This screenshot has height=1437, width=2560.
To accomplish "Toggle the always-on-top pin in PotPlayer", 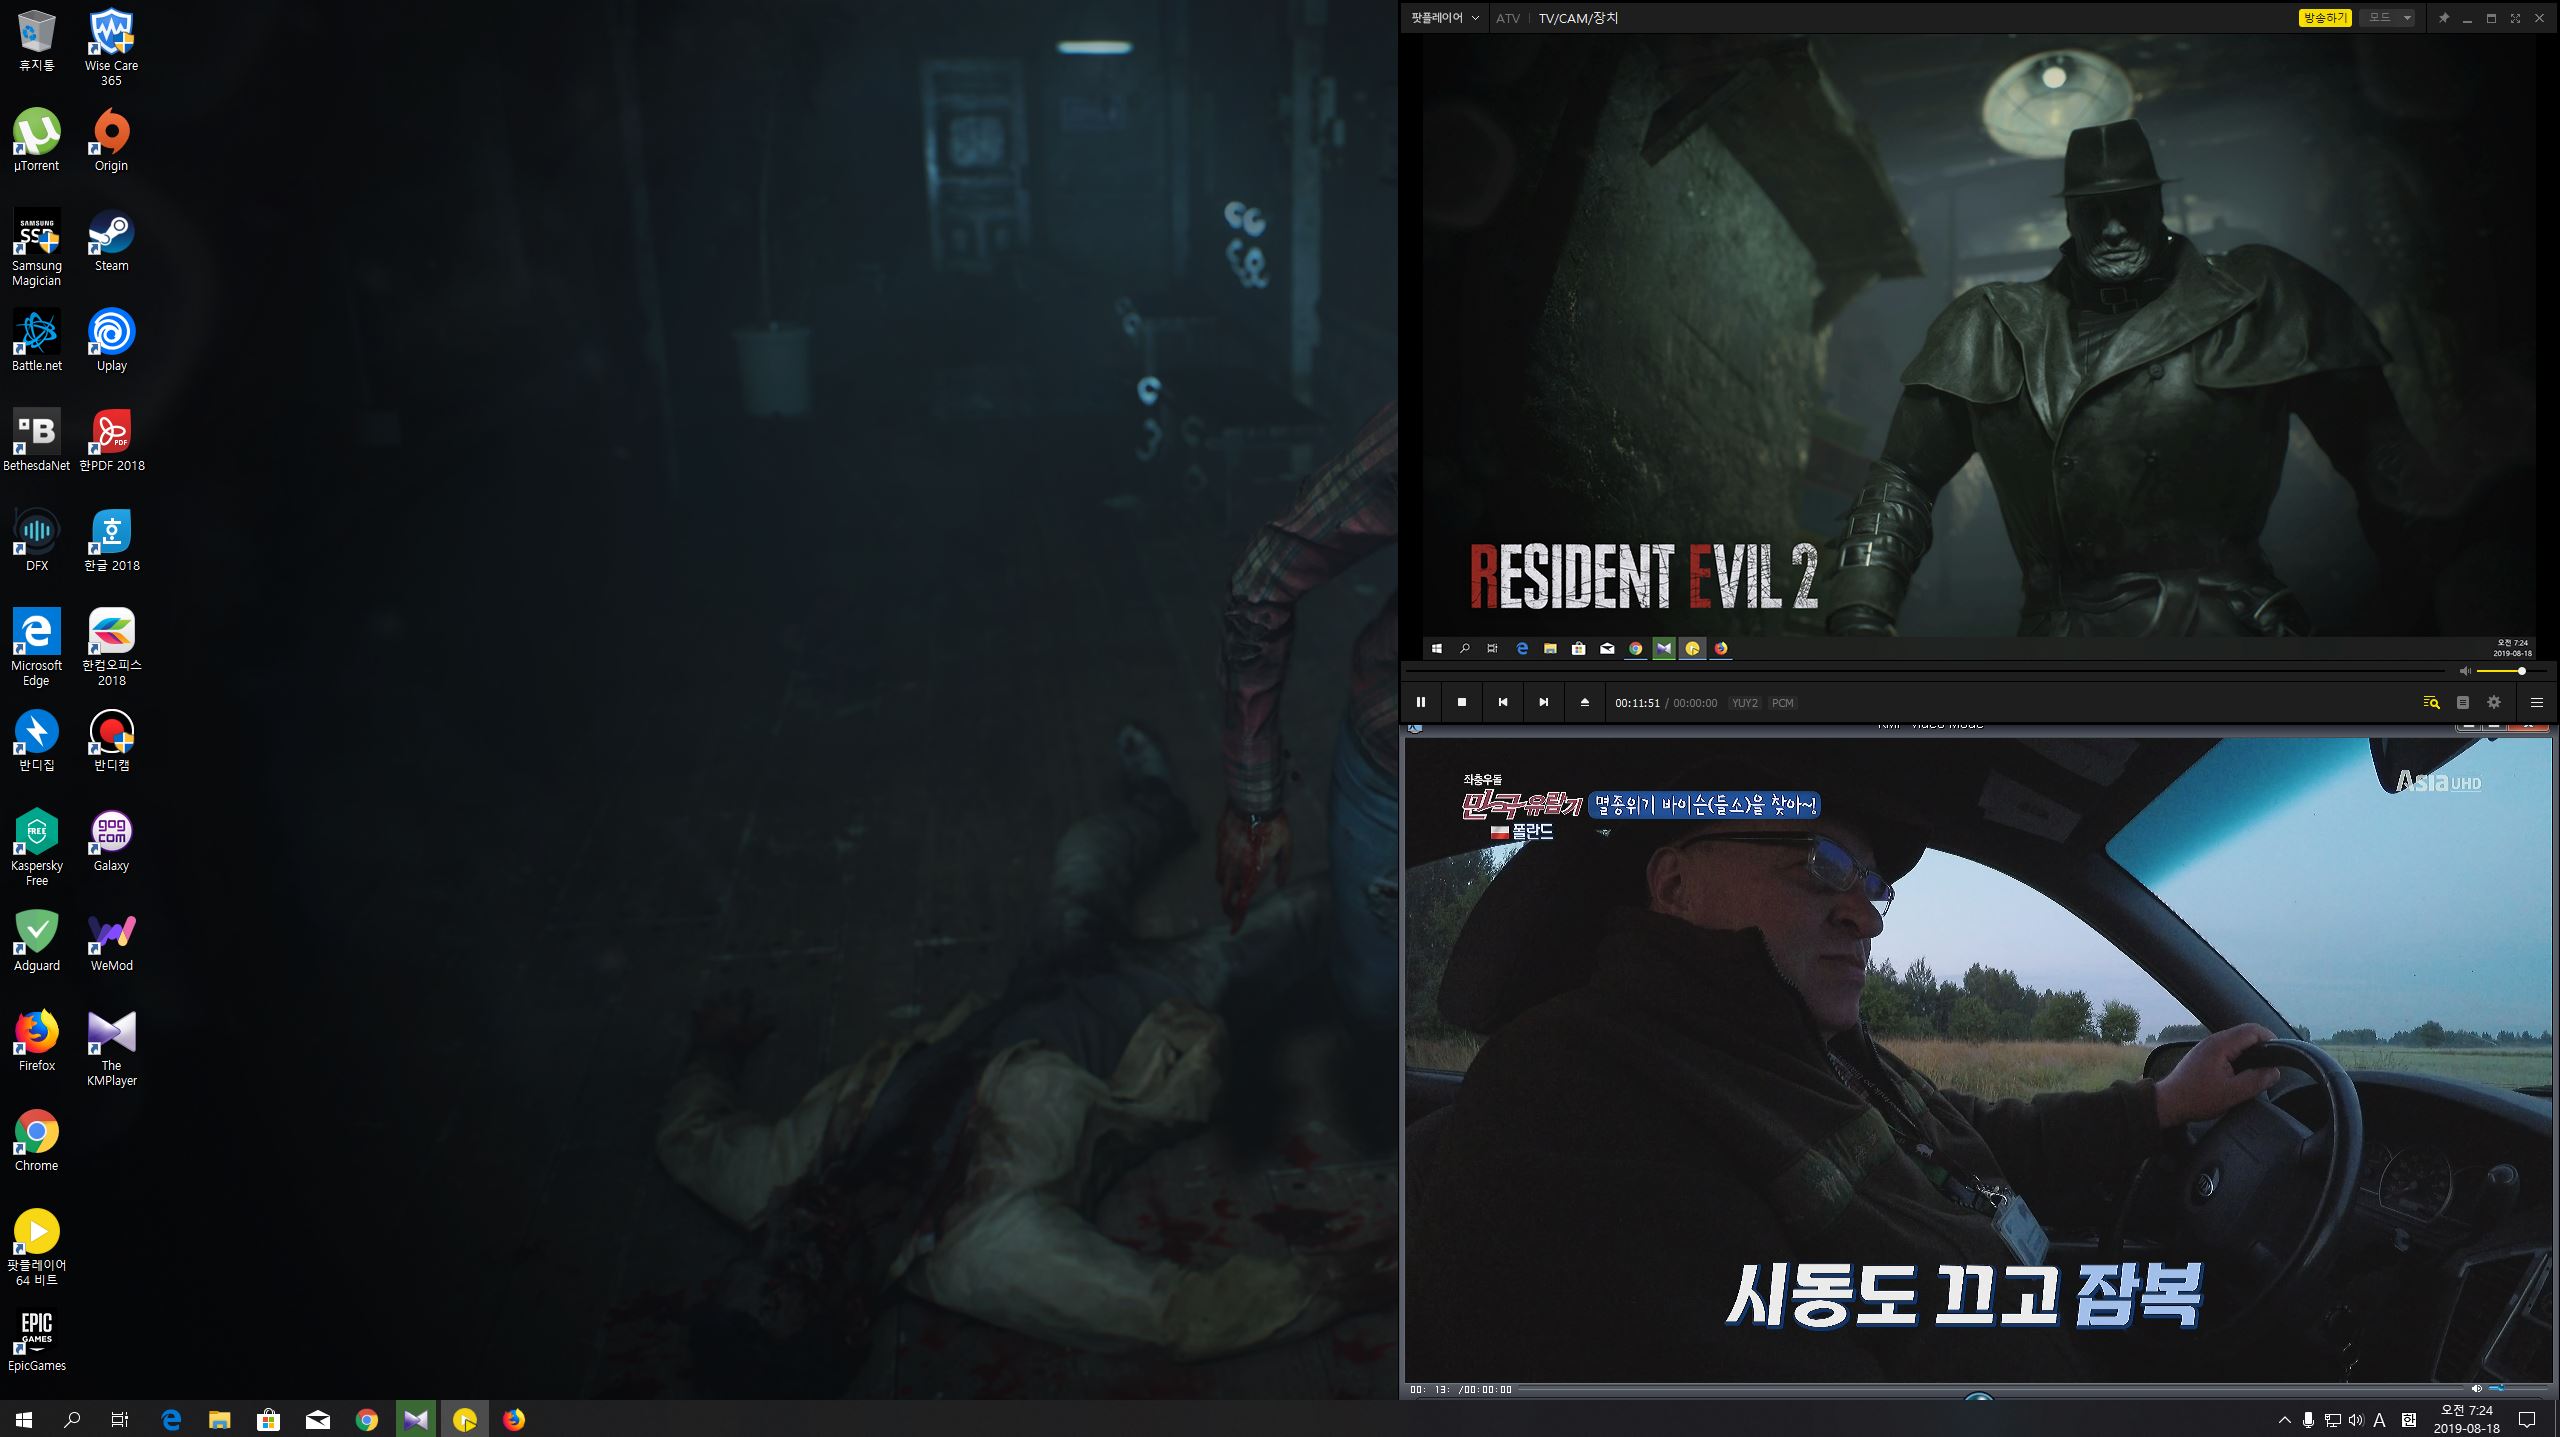I will (2443, 18).
